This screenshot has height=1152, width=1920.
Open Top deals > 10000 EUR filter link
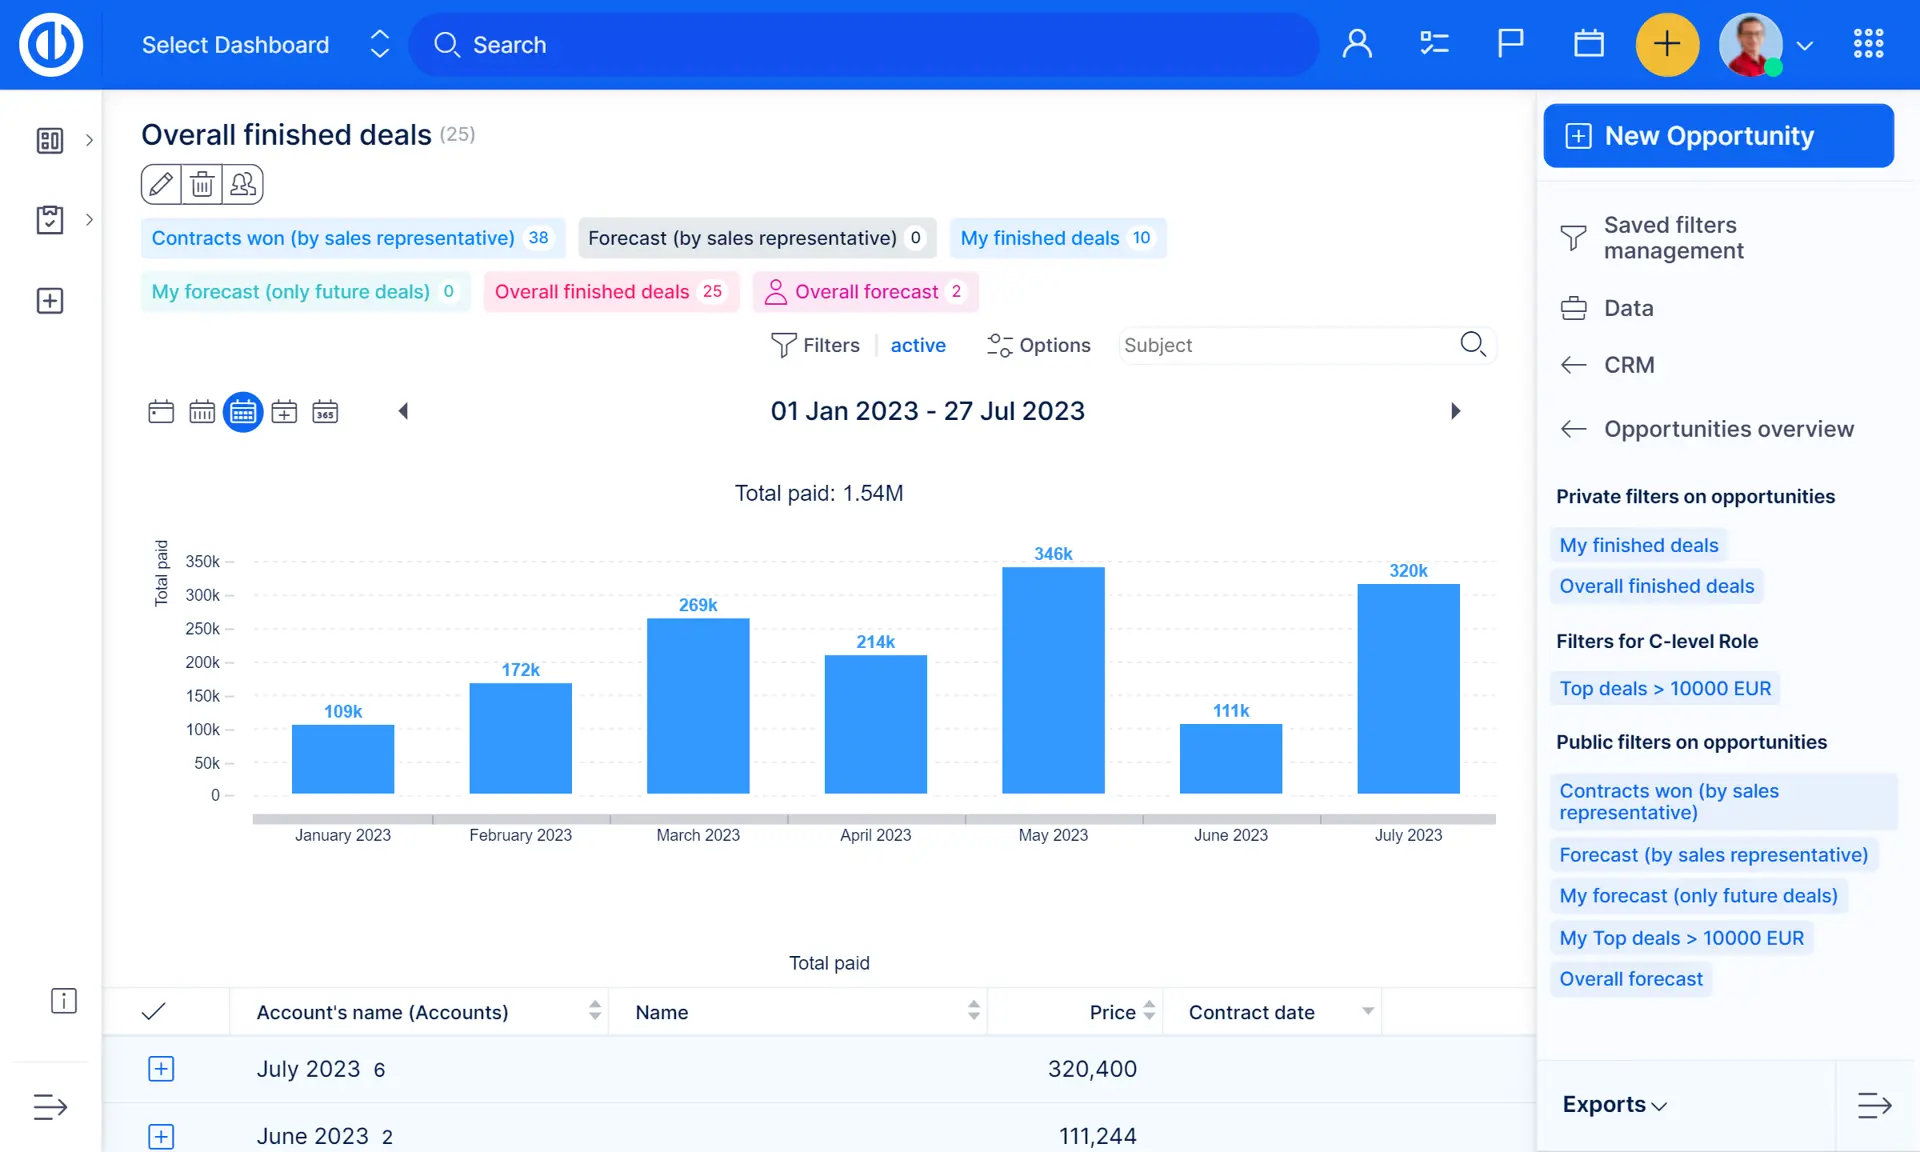[x=1665, y=688]
